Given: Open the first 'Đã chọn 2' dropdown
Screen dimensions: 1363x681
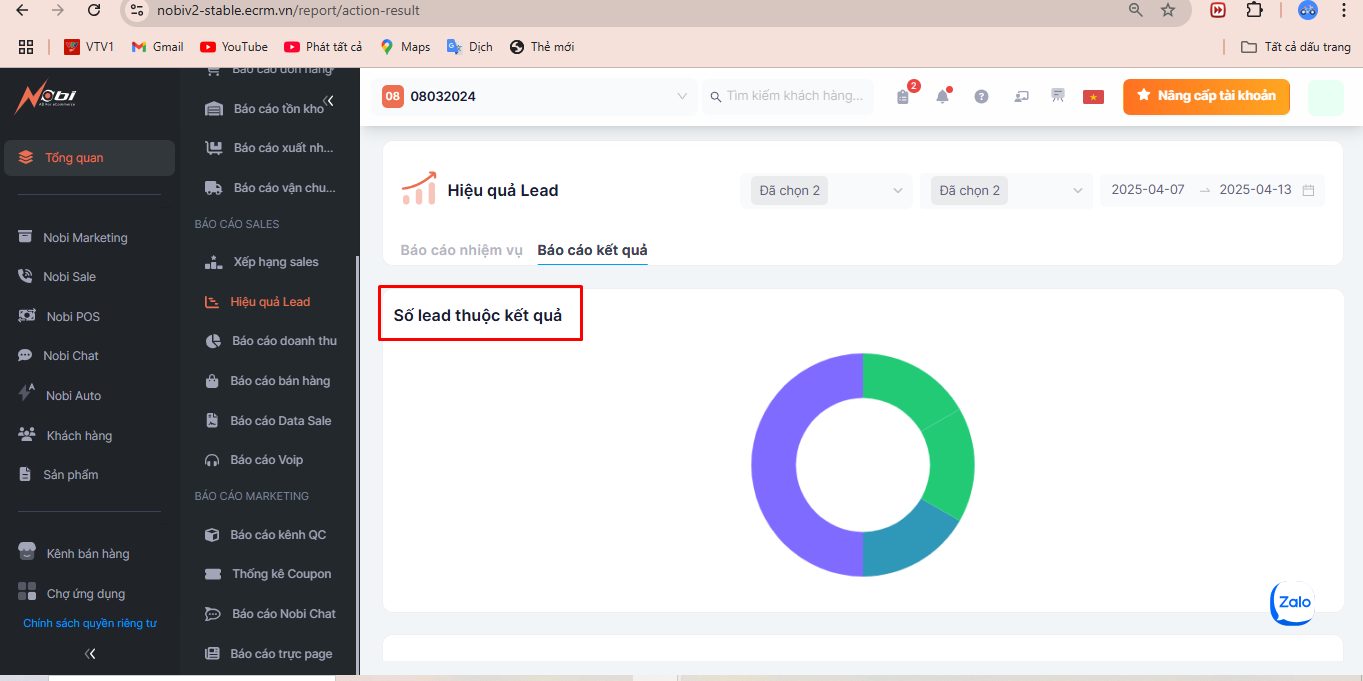Looking at the screenshot, I should 828,190.
